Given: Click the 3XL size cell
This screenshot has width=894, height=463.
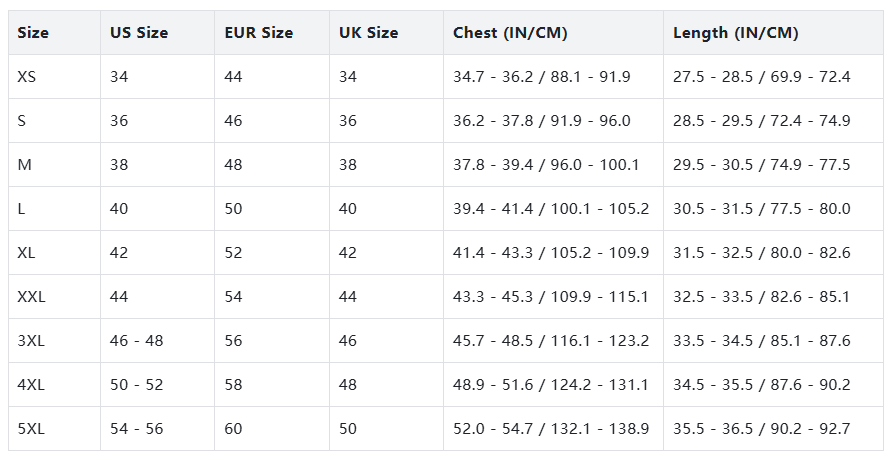Looking at the screenshot, I should pos(31,341).
